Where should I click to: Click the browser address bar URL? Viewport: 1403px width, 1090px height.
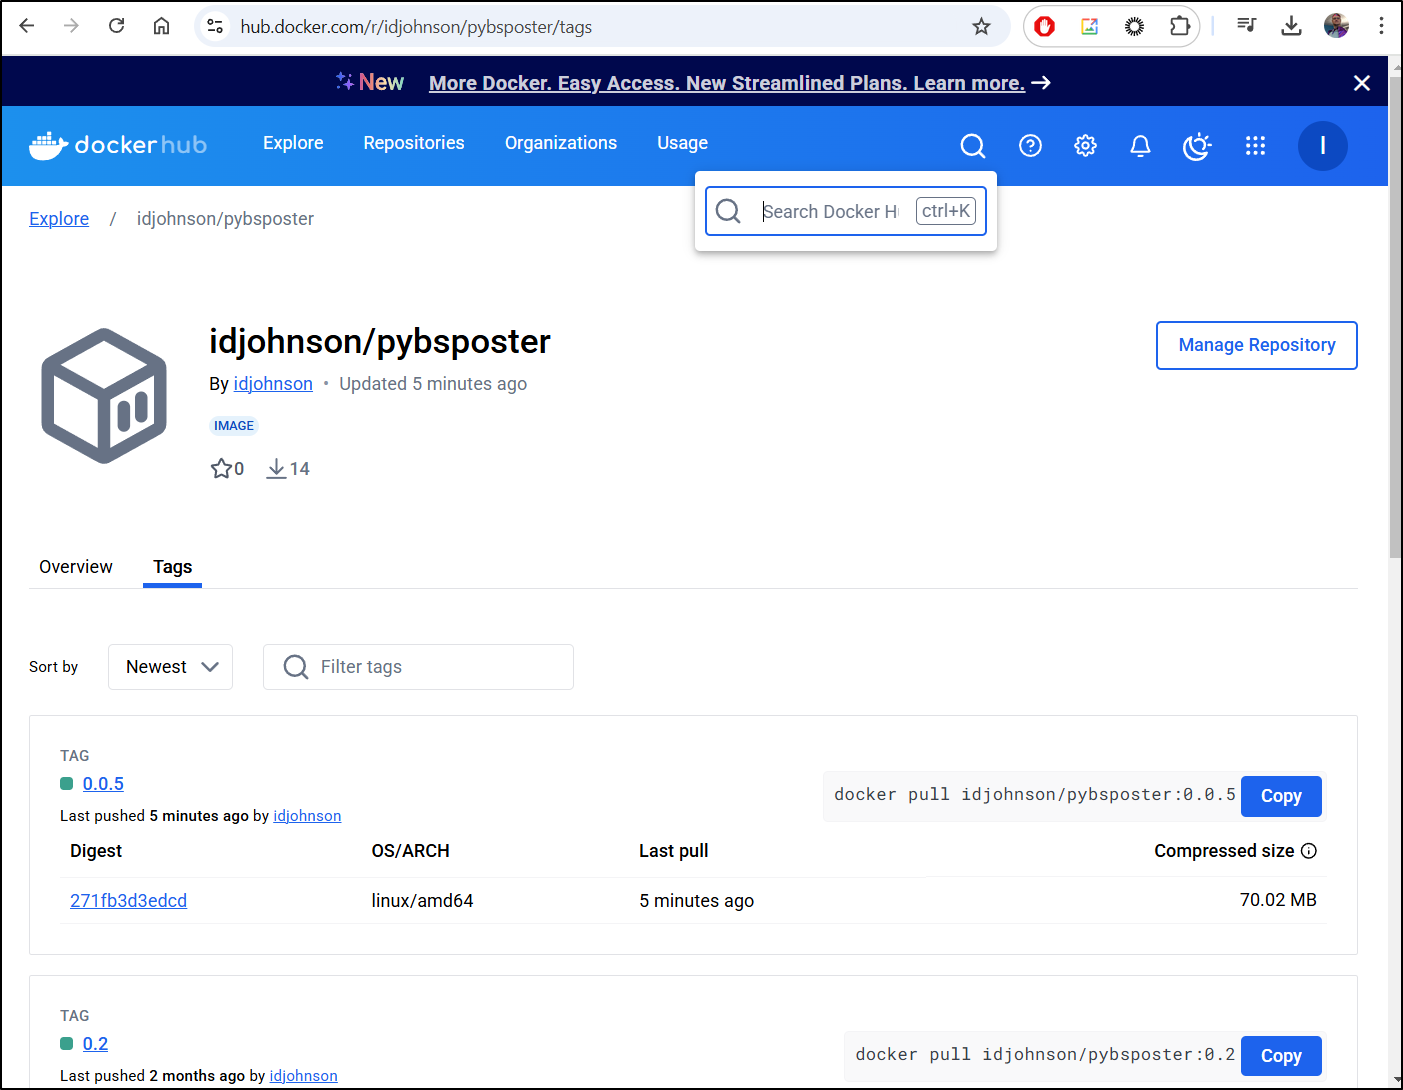pyautogui.click(x=416, y=27)
